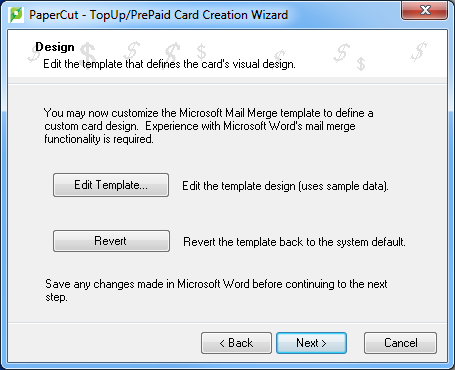The width and height of the screenshot is (455, 370).
Task: Click the 'uses sample data' description text
Action: coord(285,186)
